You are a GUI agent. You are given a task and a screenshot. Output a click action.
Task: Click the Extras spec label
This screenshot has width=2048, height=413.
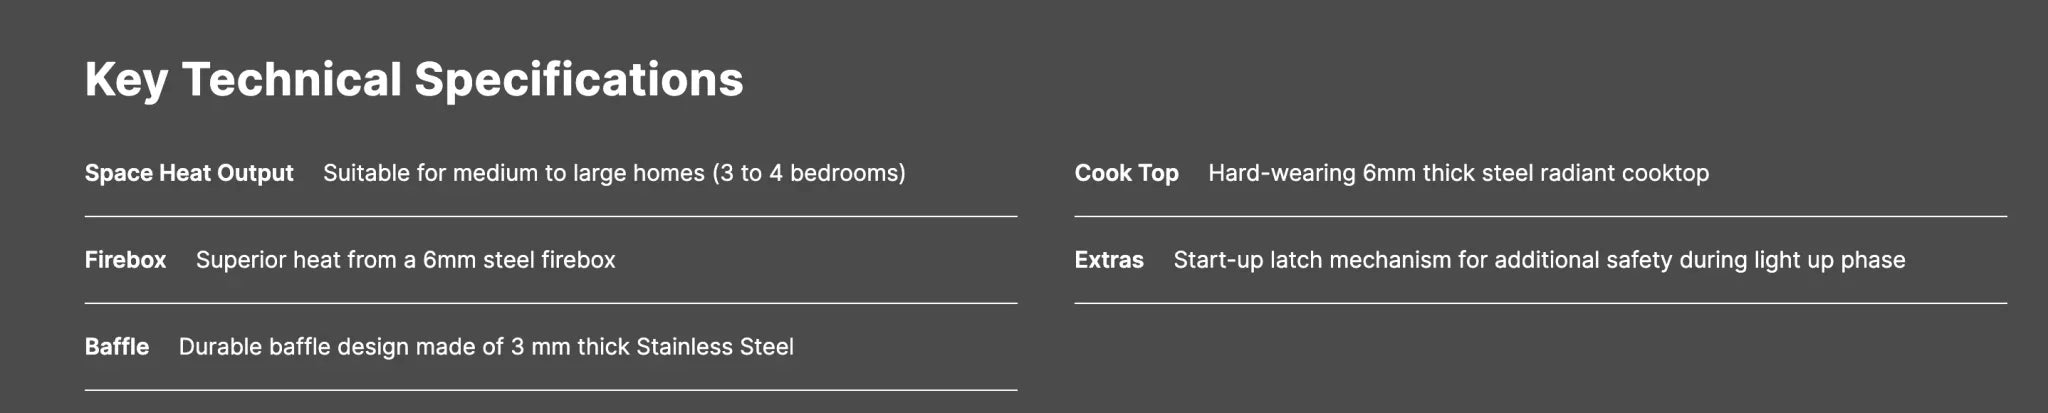(1109, 260)
